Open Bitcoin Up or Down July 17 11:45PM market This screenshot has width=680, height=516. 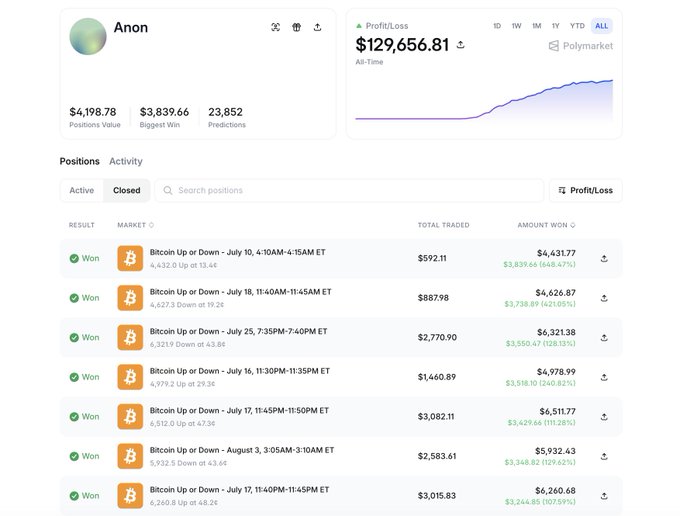pos(239,411)
